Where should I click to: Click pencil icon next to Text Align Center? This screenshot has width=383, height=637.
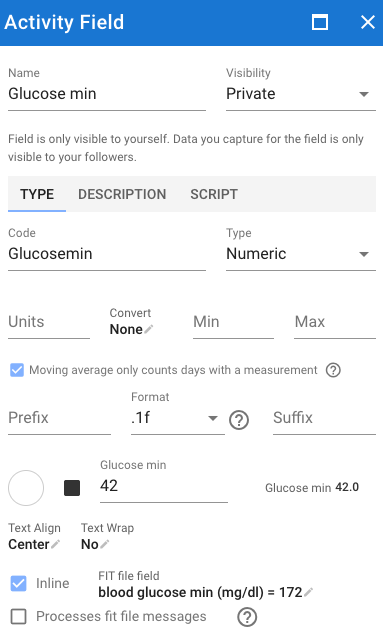click(x=55, y=544)
